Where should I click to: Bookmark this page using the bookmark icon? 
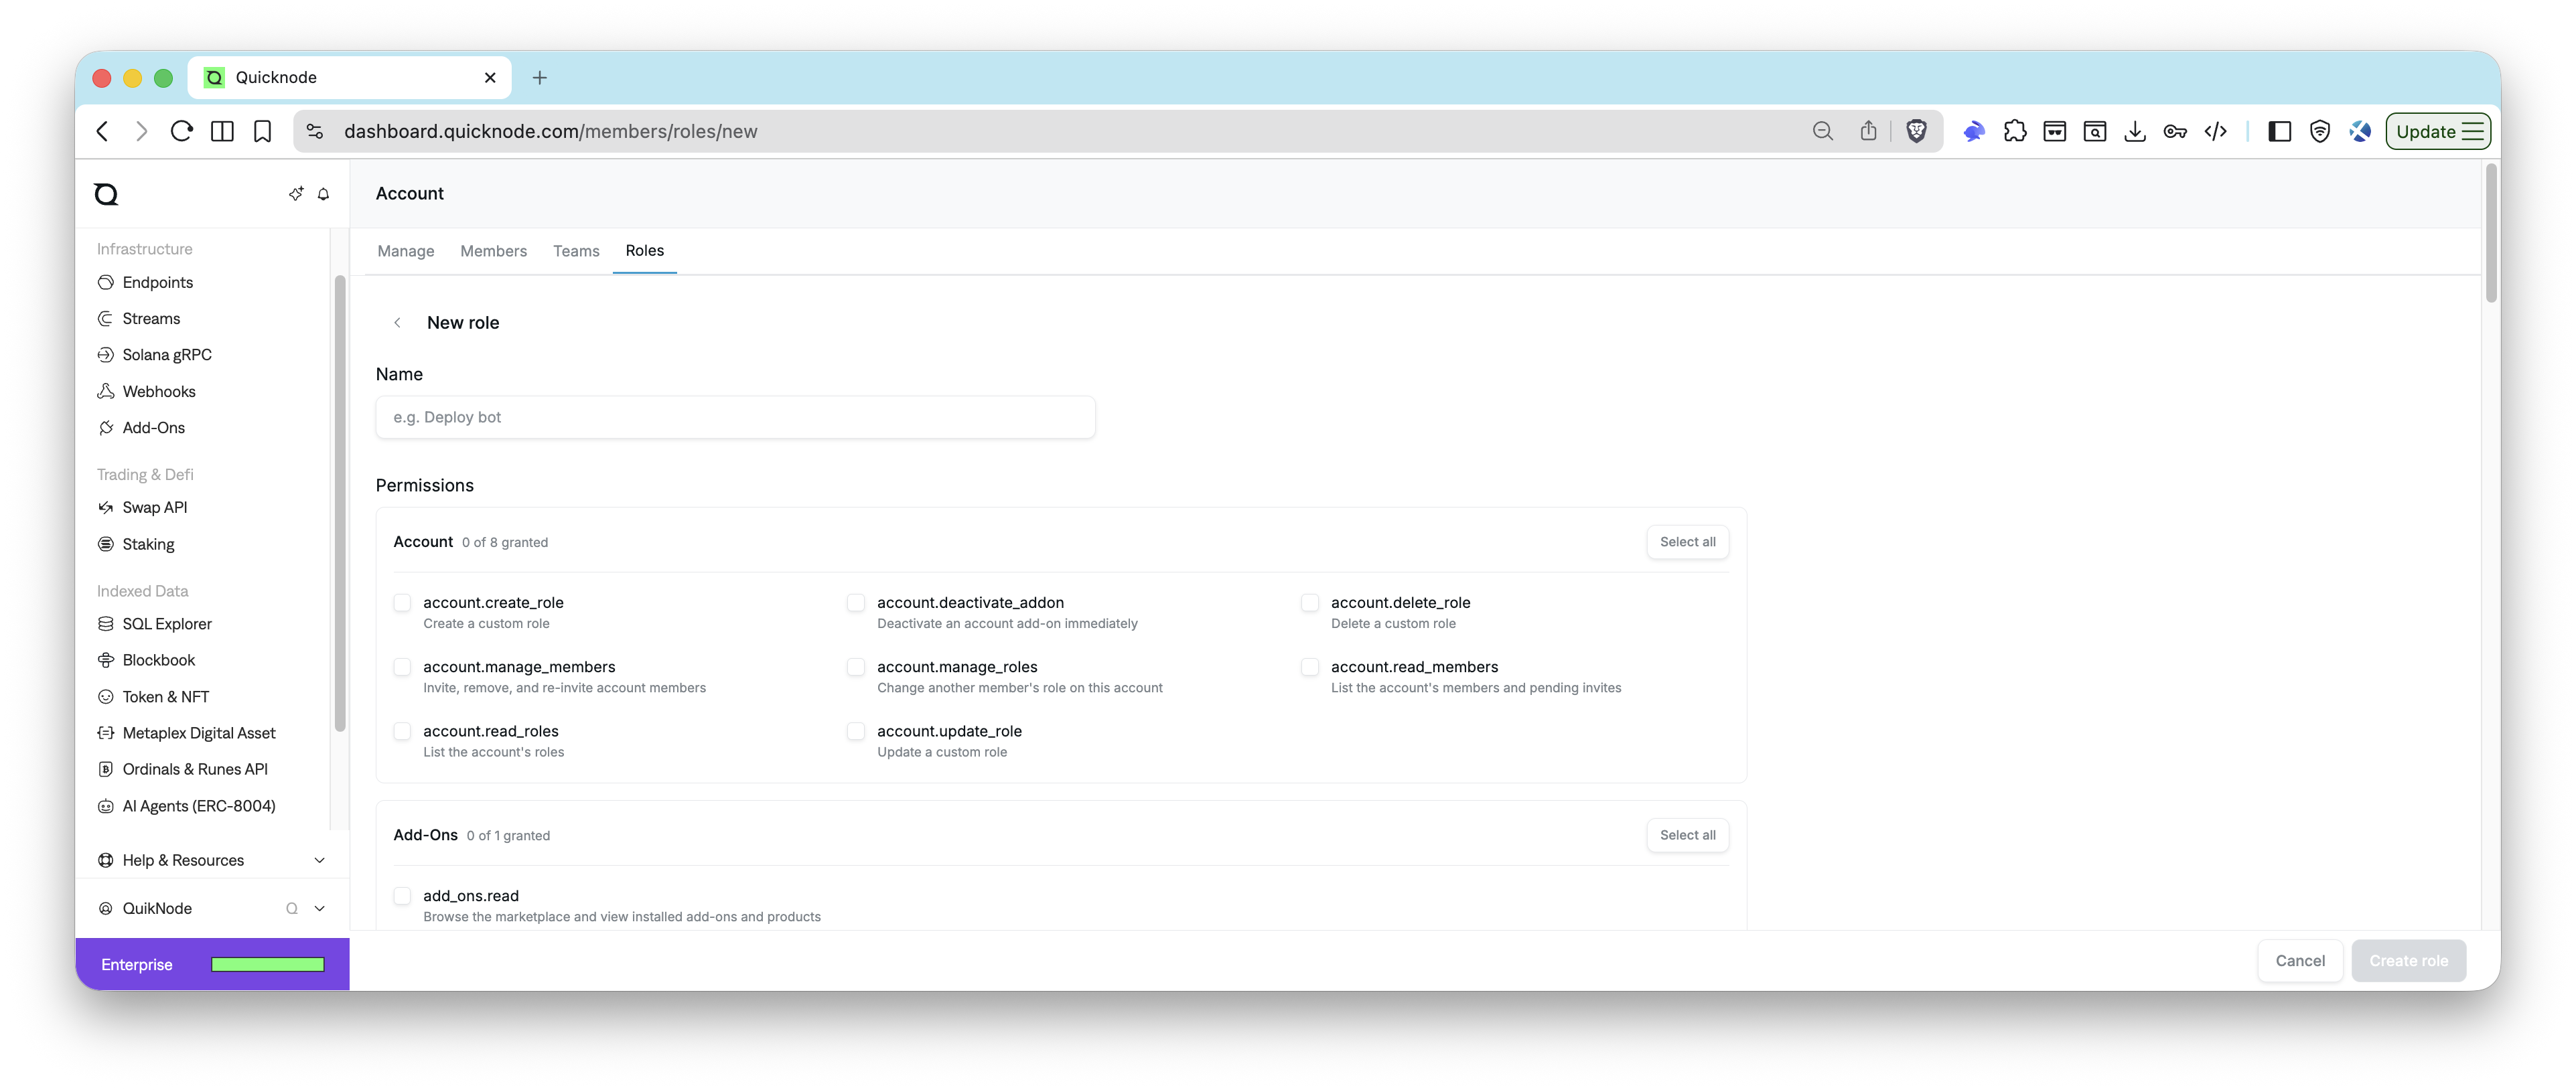tap(262, 131)
